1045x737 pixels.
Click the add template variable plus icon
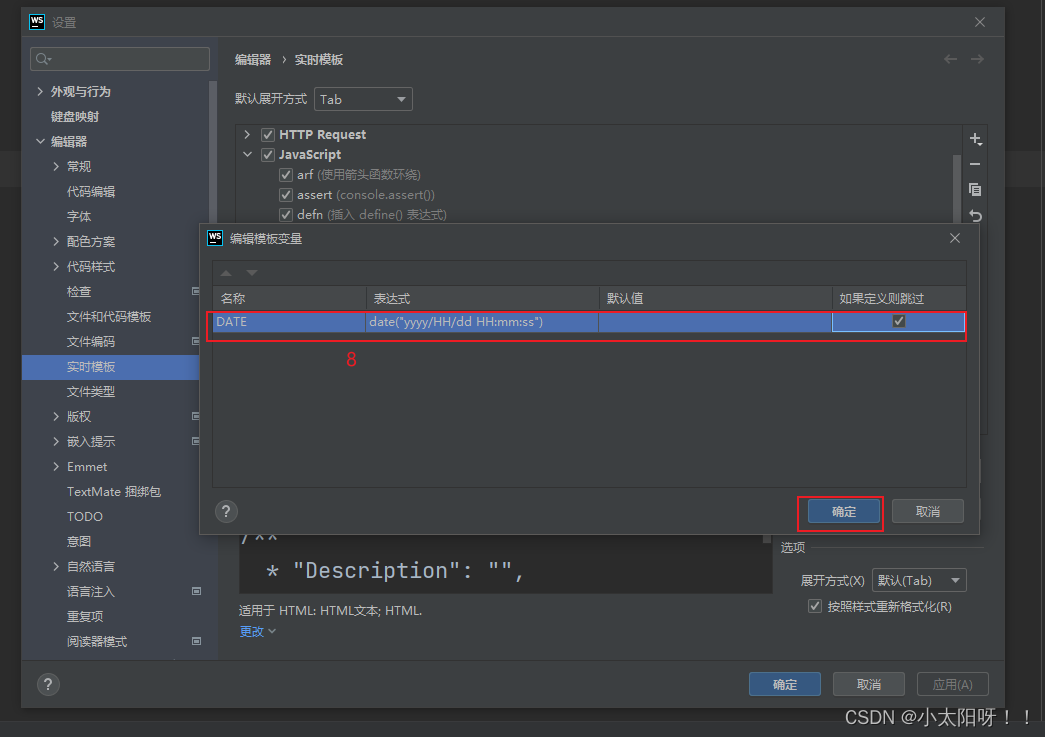pos(976,139)
